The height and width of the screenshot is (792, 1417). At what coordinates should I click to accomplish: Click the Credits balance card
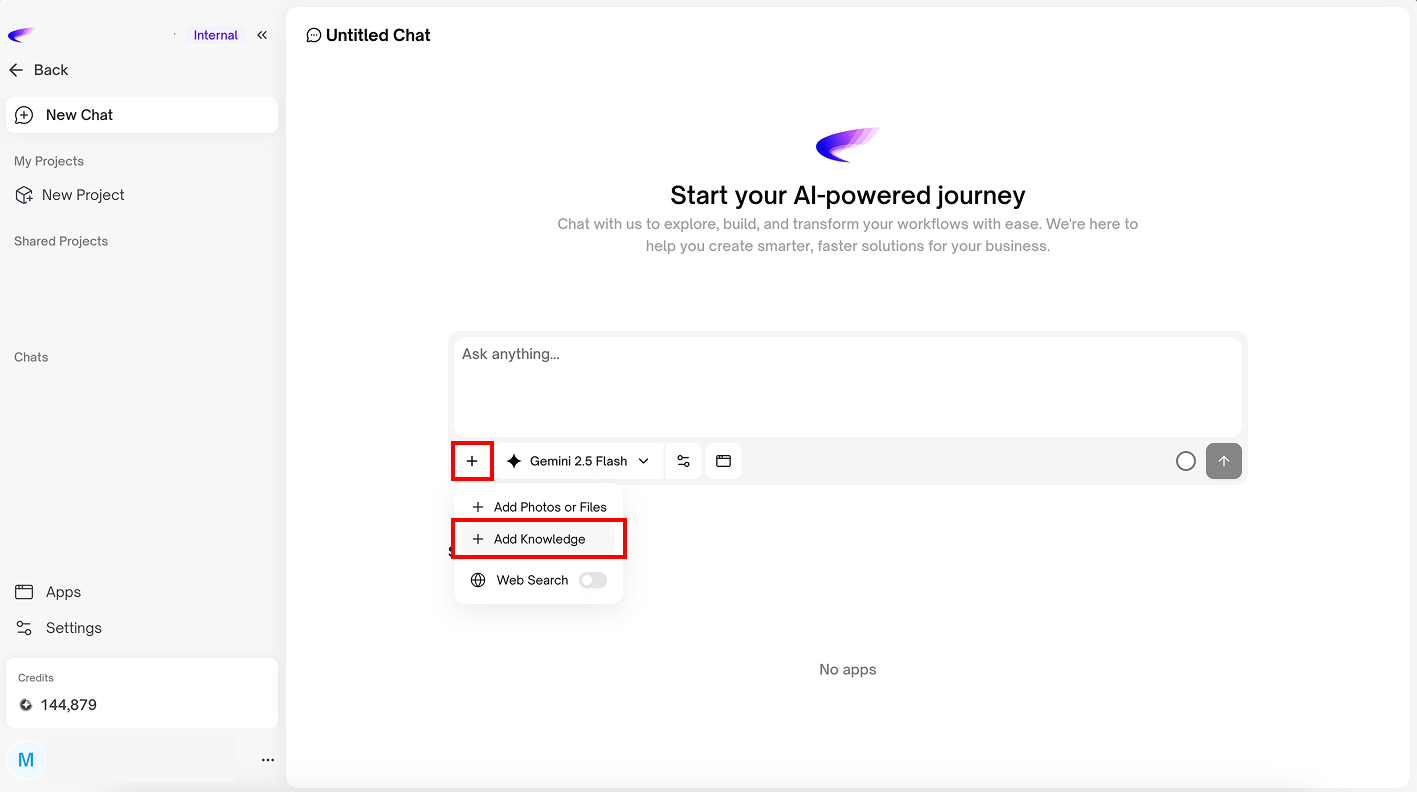point(141,693)
